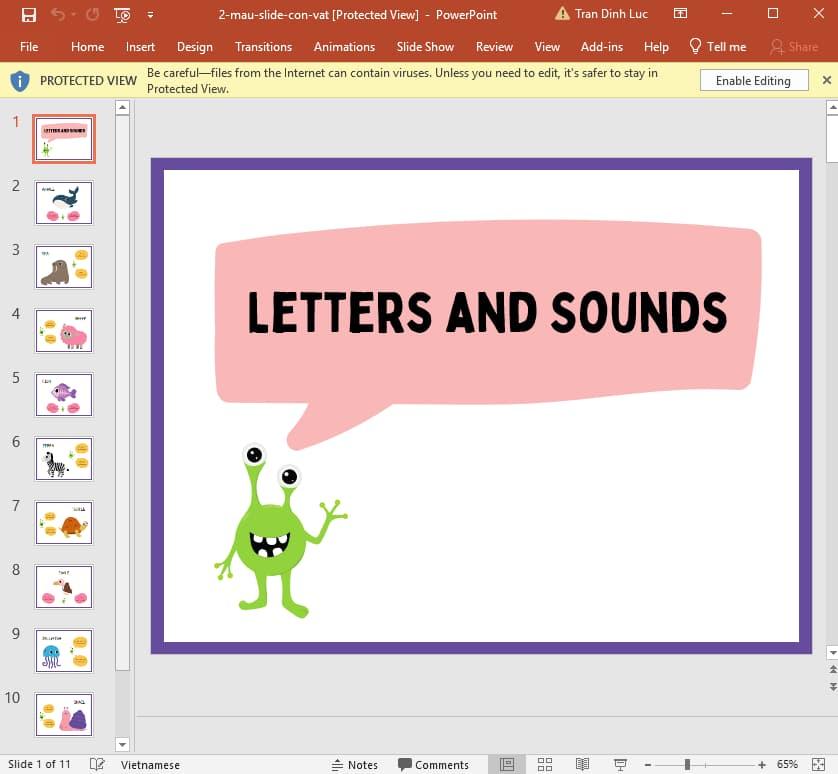Open Reading View from status bar
Image resolution: width=838 pixels, height=774 pixels.
[x=582, y=765]
